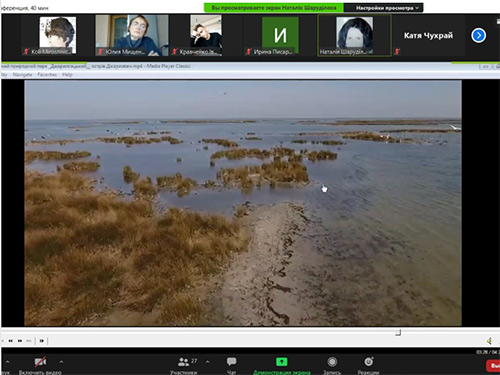Open the View Options dropdown at the top

(384, 8)
